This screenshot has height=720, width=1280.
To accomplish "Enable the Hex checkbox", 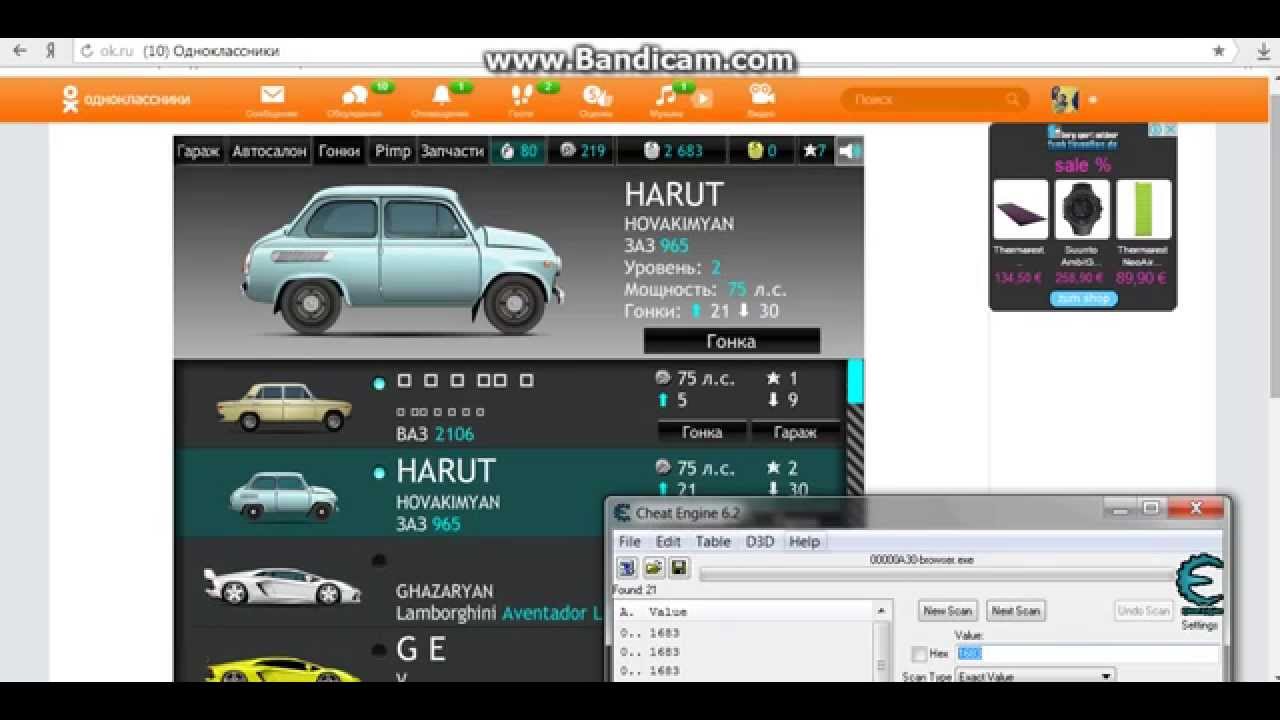I will (x=919, y=654).
